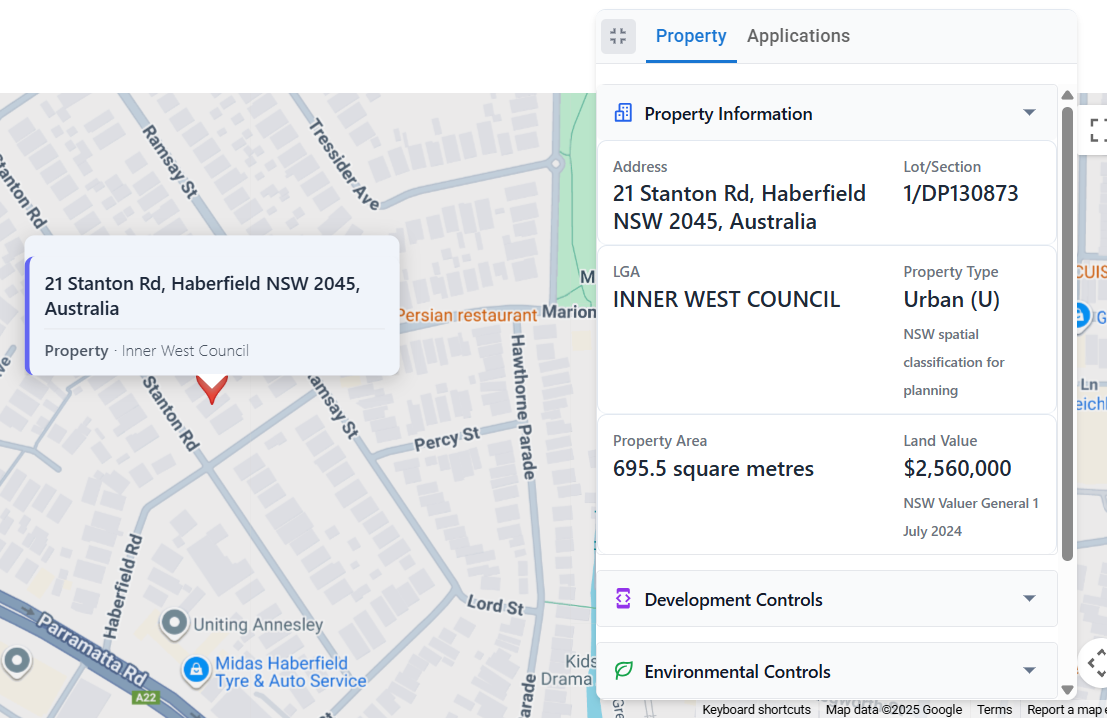Screen dimensions: 1107x720
Task: Expand the Development Controls section
Action: pos(1029,598)
